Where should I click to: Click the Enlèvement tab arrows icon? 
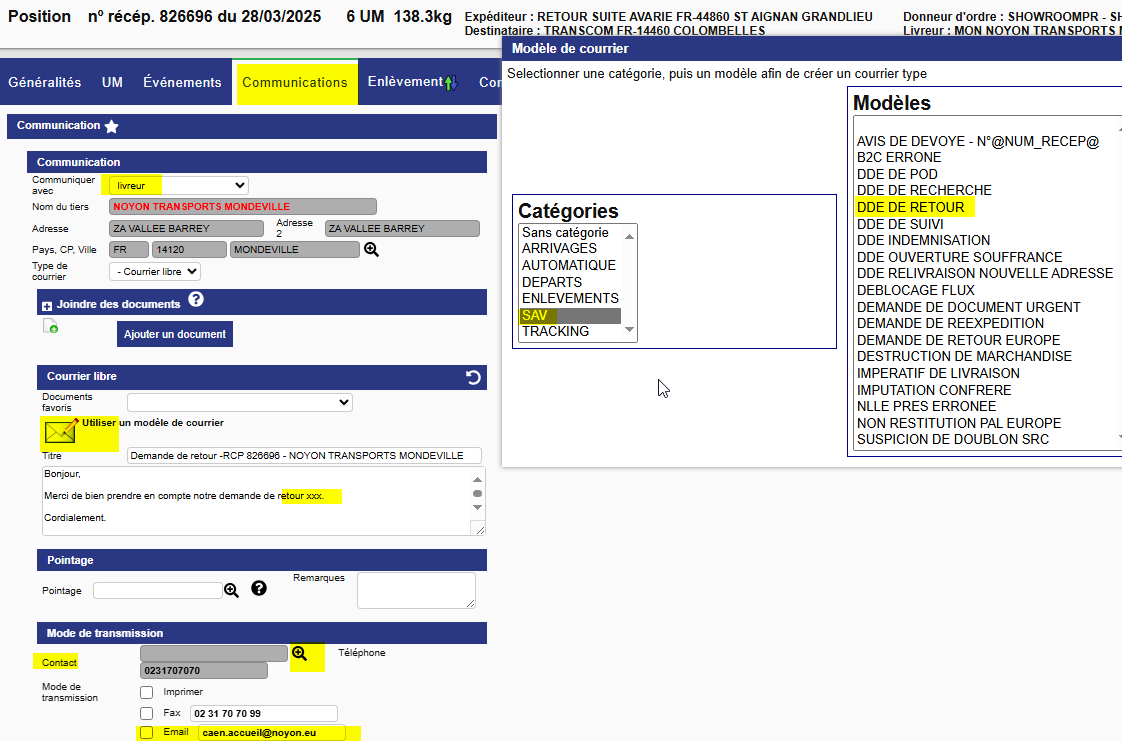[x=451, y=83]
